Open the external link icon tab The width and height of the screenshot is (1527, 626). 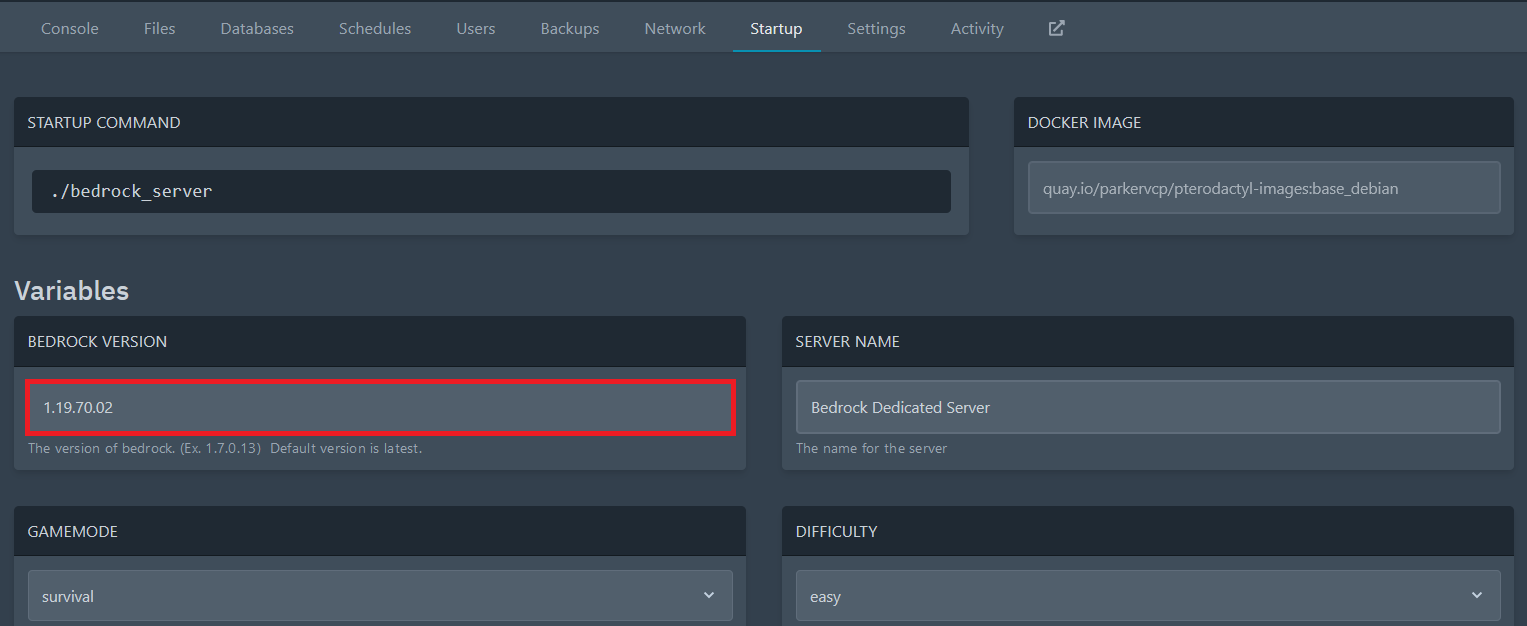tap(1056, 28)
